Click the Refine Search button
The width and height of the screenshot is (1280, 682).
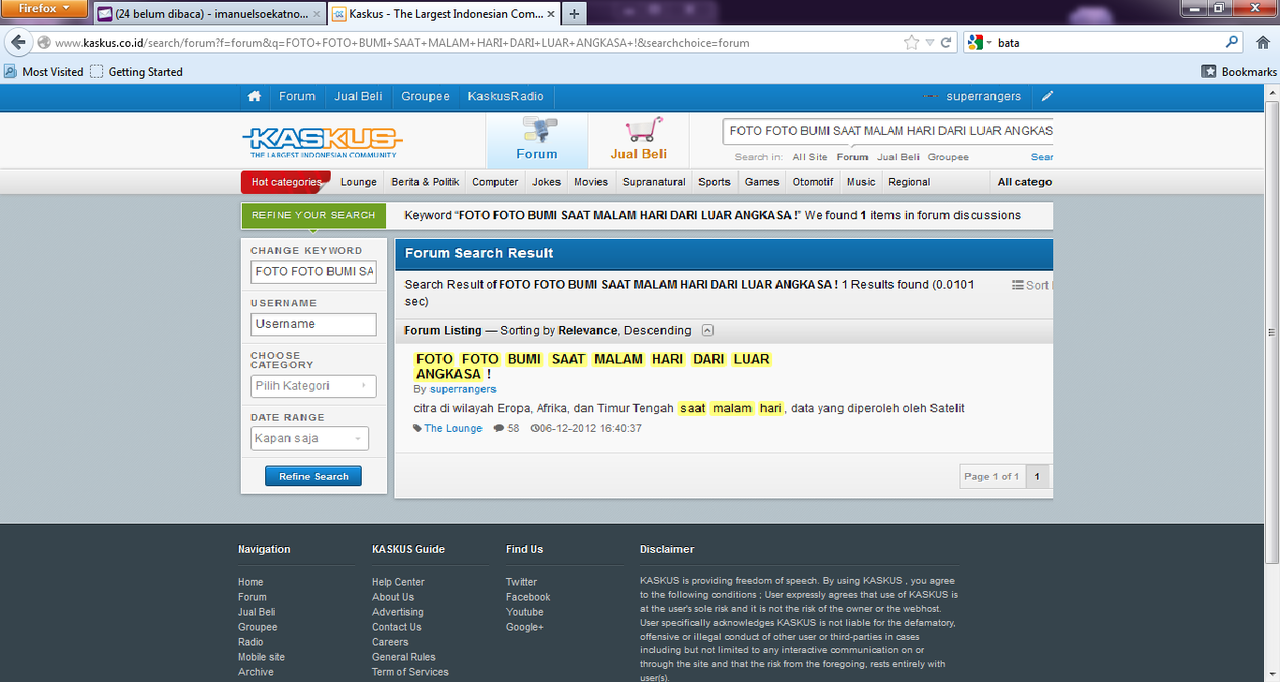(x=313, y=476)
